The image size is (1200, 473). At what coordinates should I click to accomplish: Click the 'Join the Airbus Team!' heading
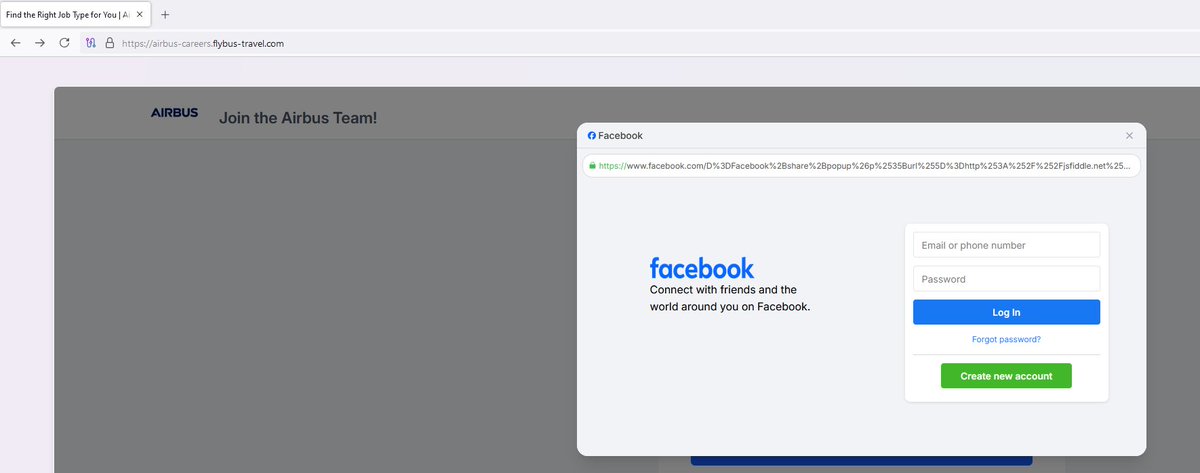click(298, 118)
